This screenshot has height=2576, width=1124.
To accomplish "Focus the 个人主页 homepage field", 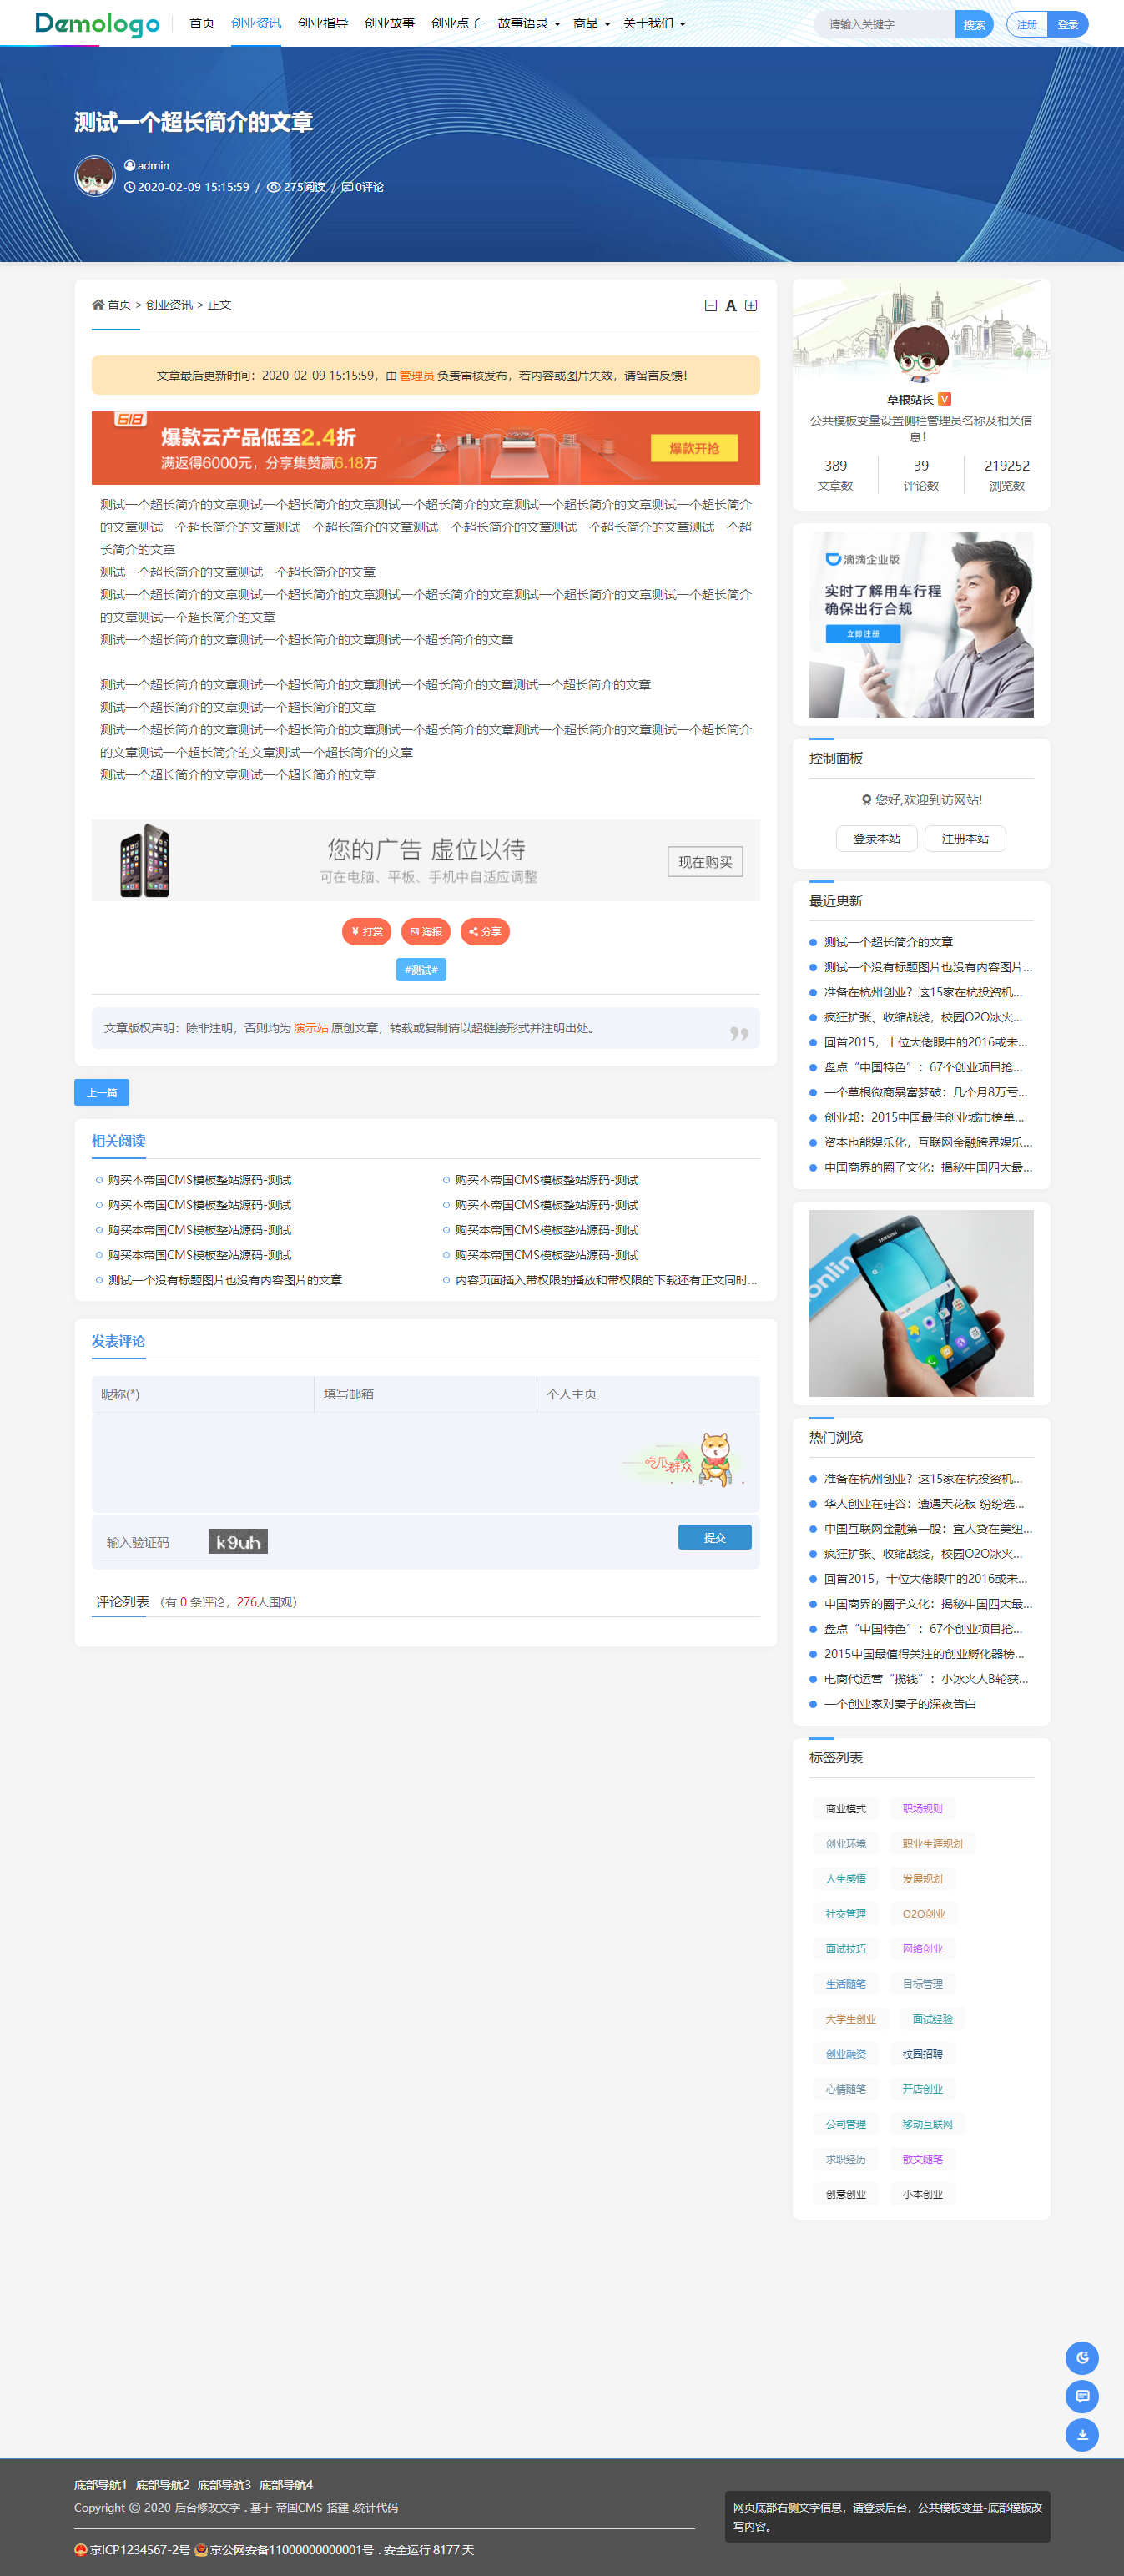I will coord(648,1393).
